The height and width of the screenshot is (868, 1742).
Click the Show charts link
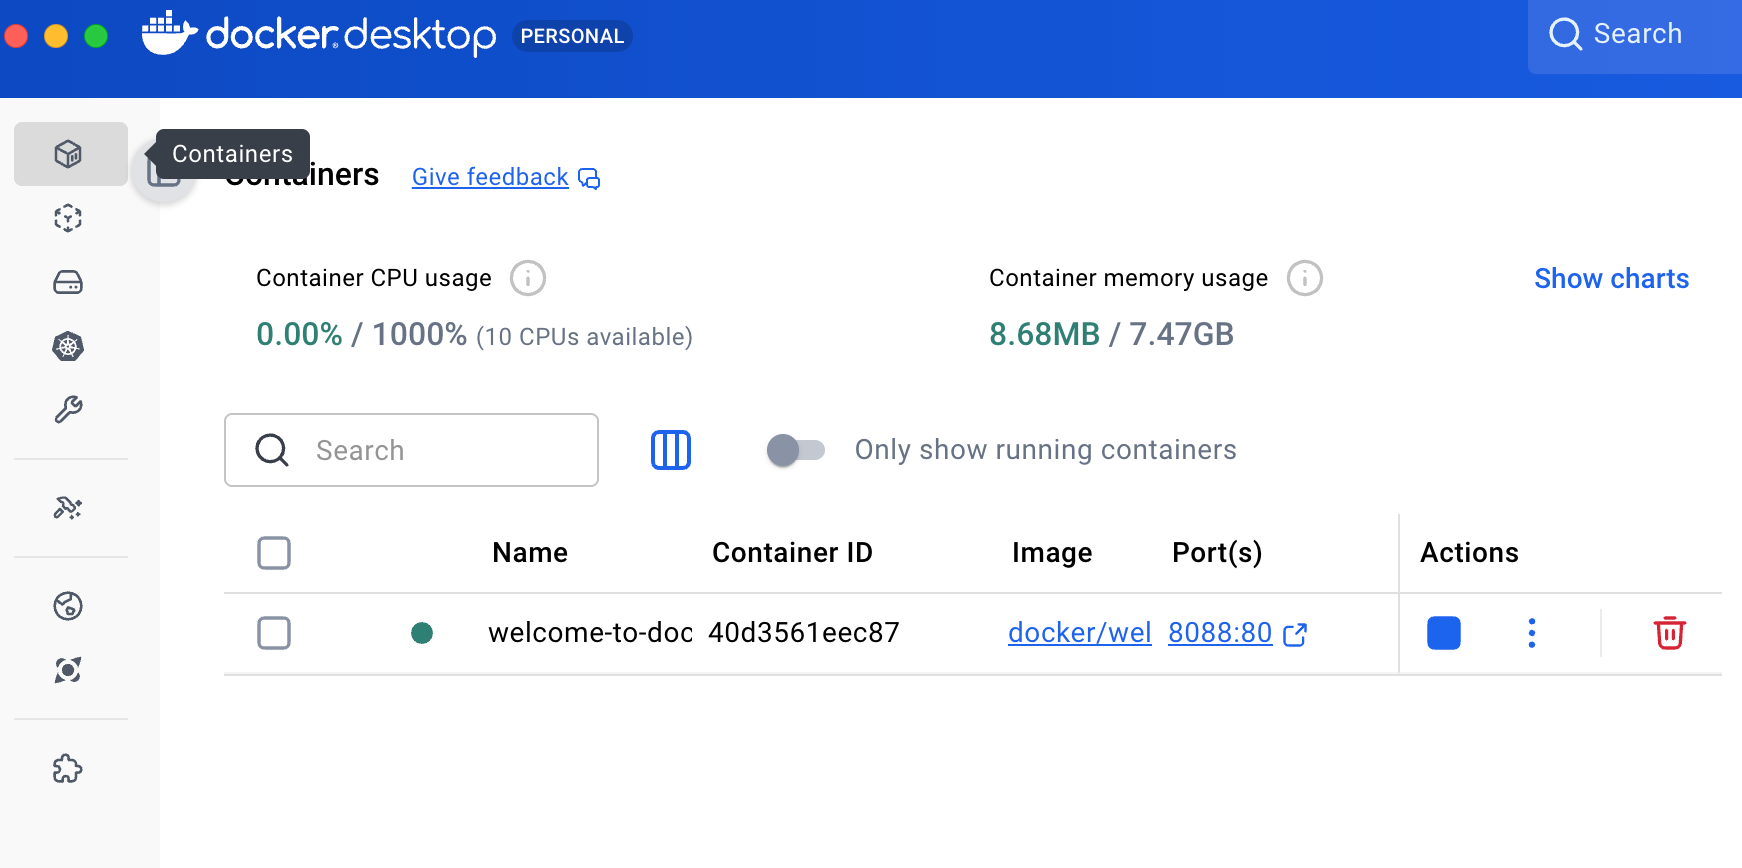[1611, 279]
